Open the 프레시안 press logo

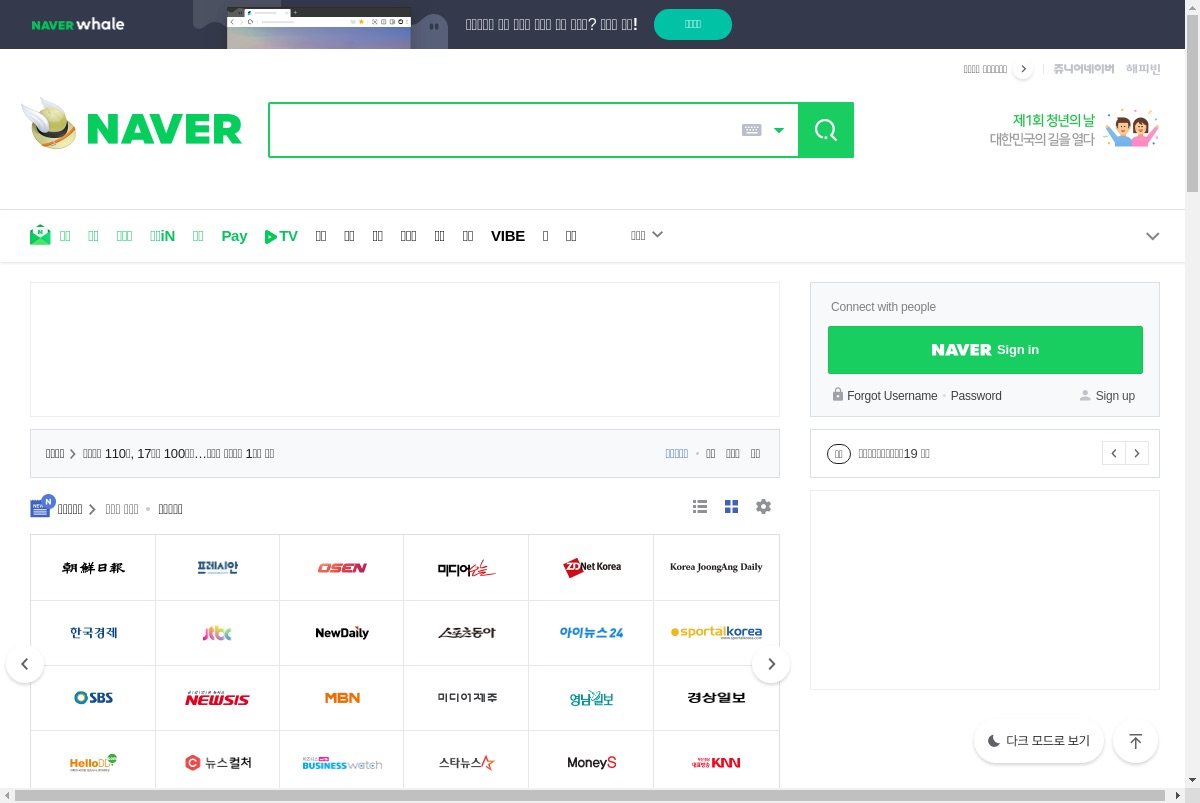tap(217, 568)
